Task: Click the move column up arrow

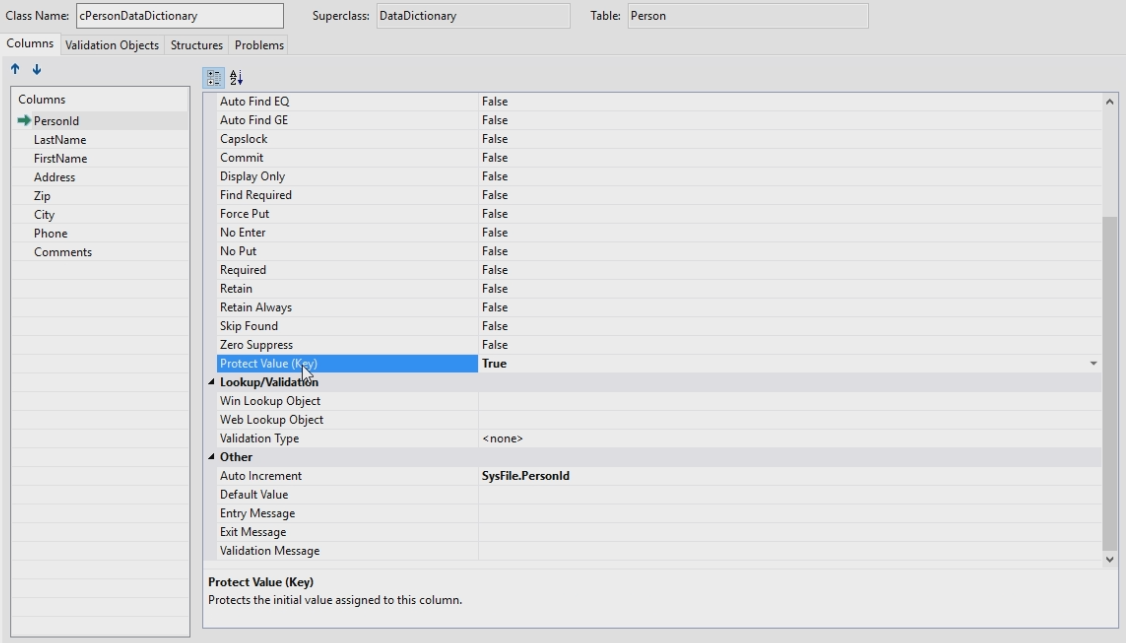Action: click(15, 70)
